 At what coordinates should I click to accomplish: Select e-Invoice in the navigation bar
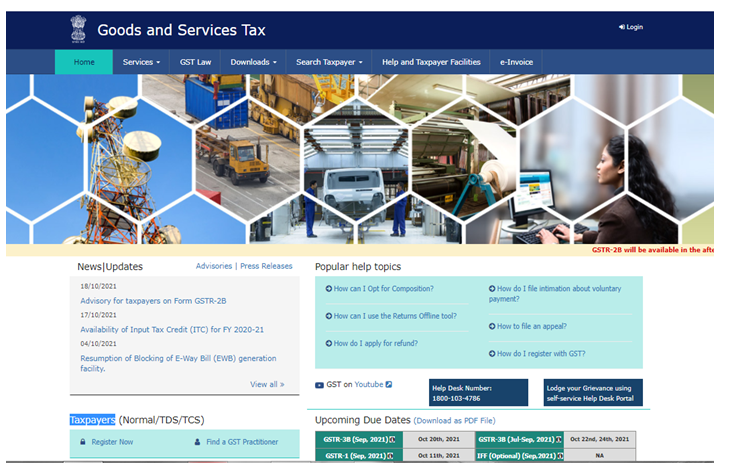(x=518, y=62)
